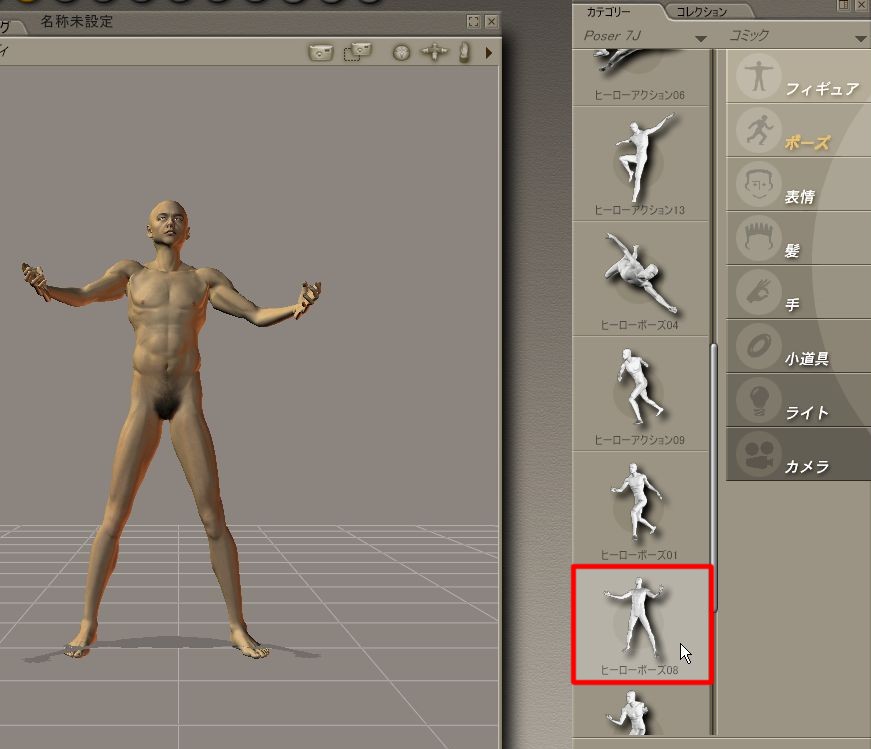Click the figure's head in the preview
Image resolution: width=871 pixels, height=749 pixels.
point(168,225)
